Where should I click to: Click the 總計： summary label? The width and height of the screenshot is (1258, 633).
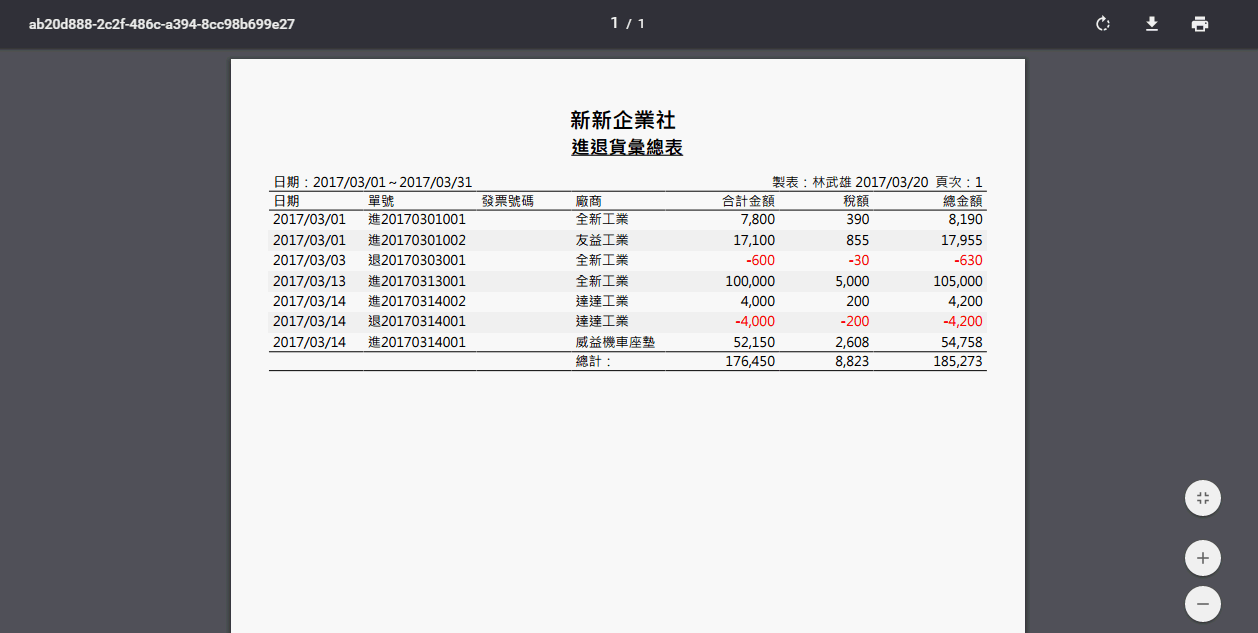point(594,361)
